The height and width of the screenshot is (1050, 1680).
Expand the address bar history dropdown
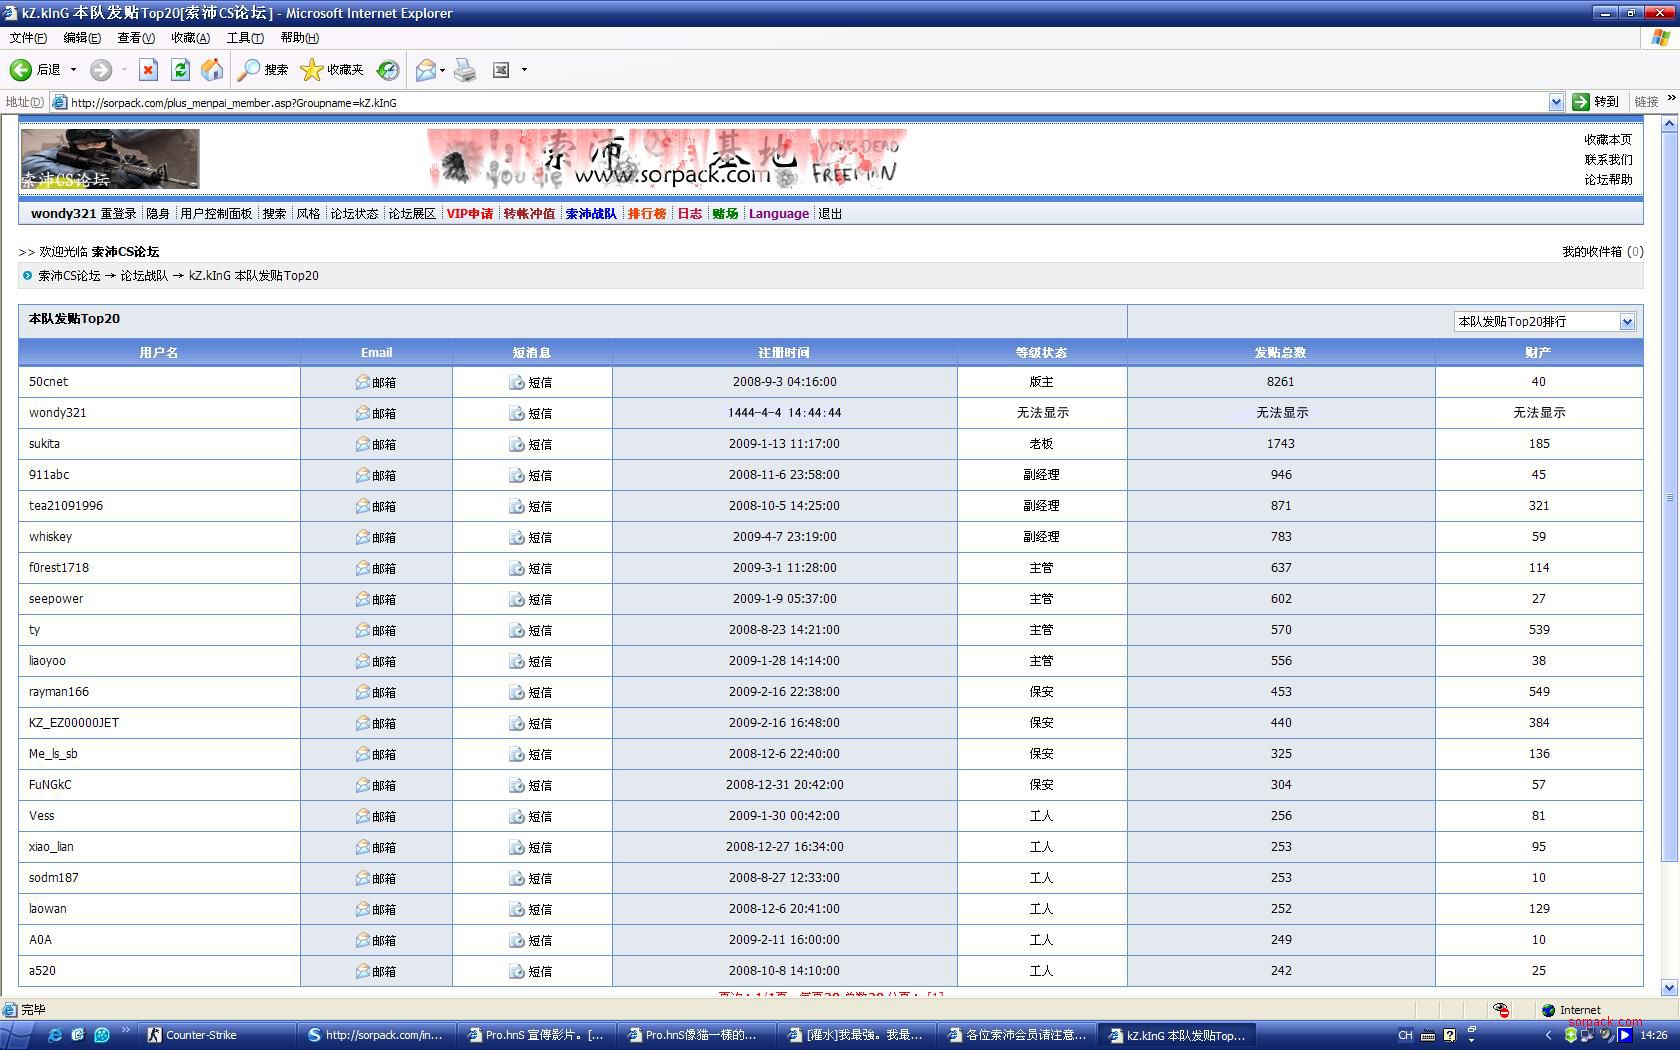(1556, 102)
